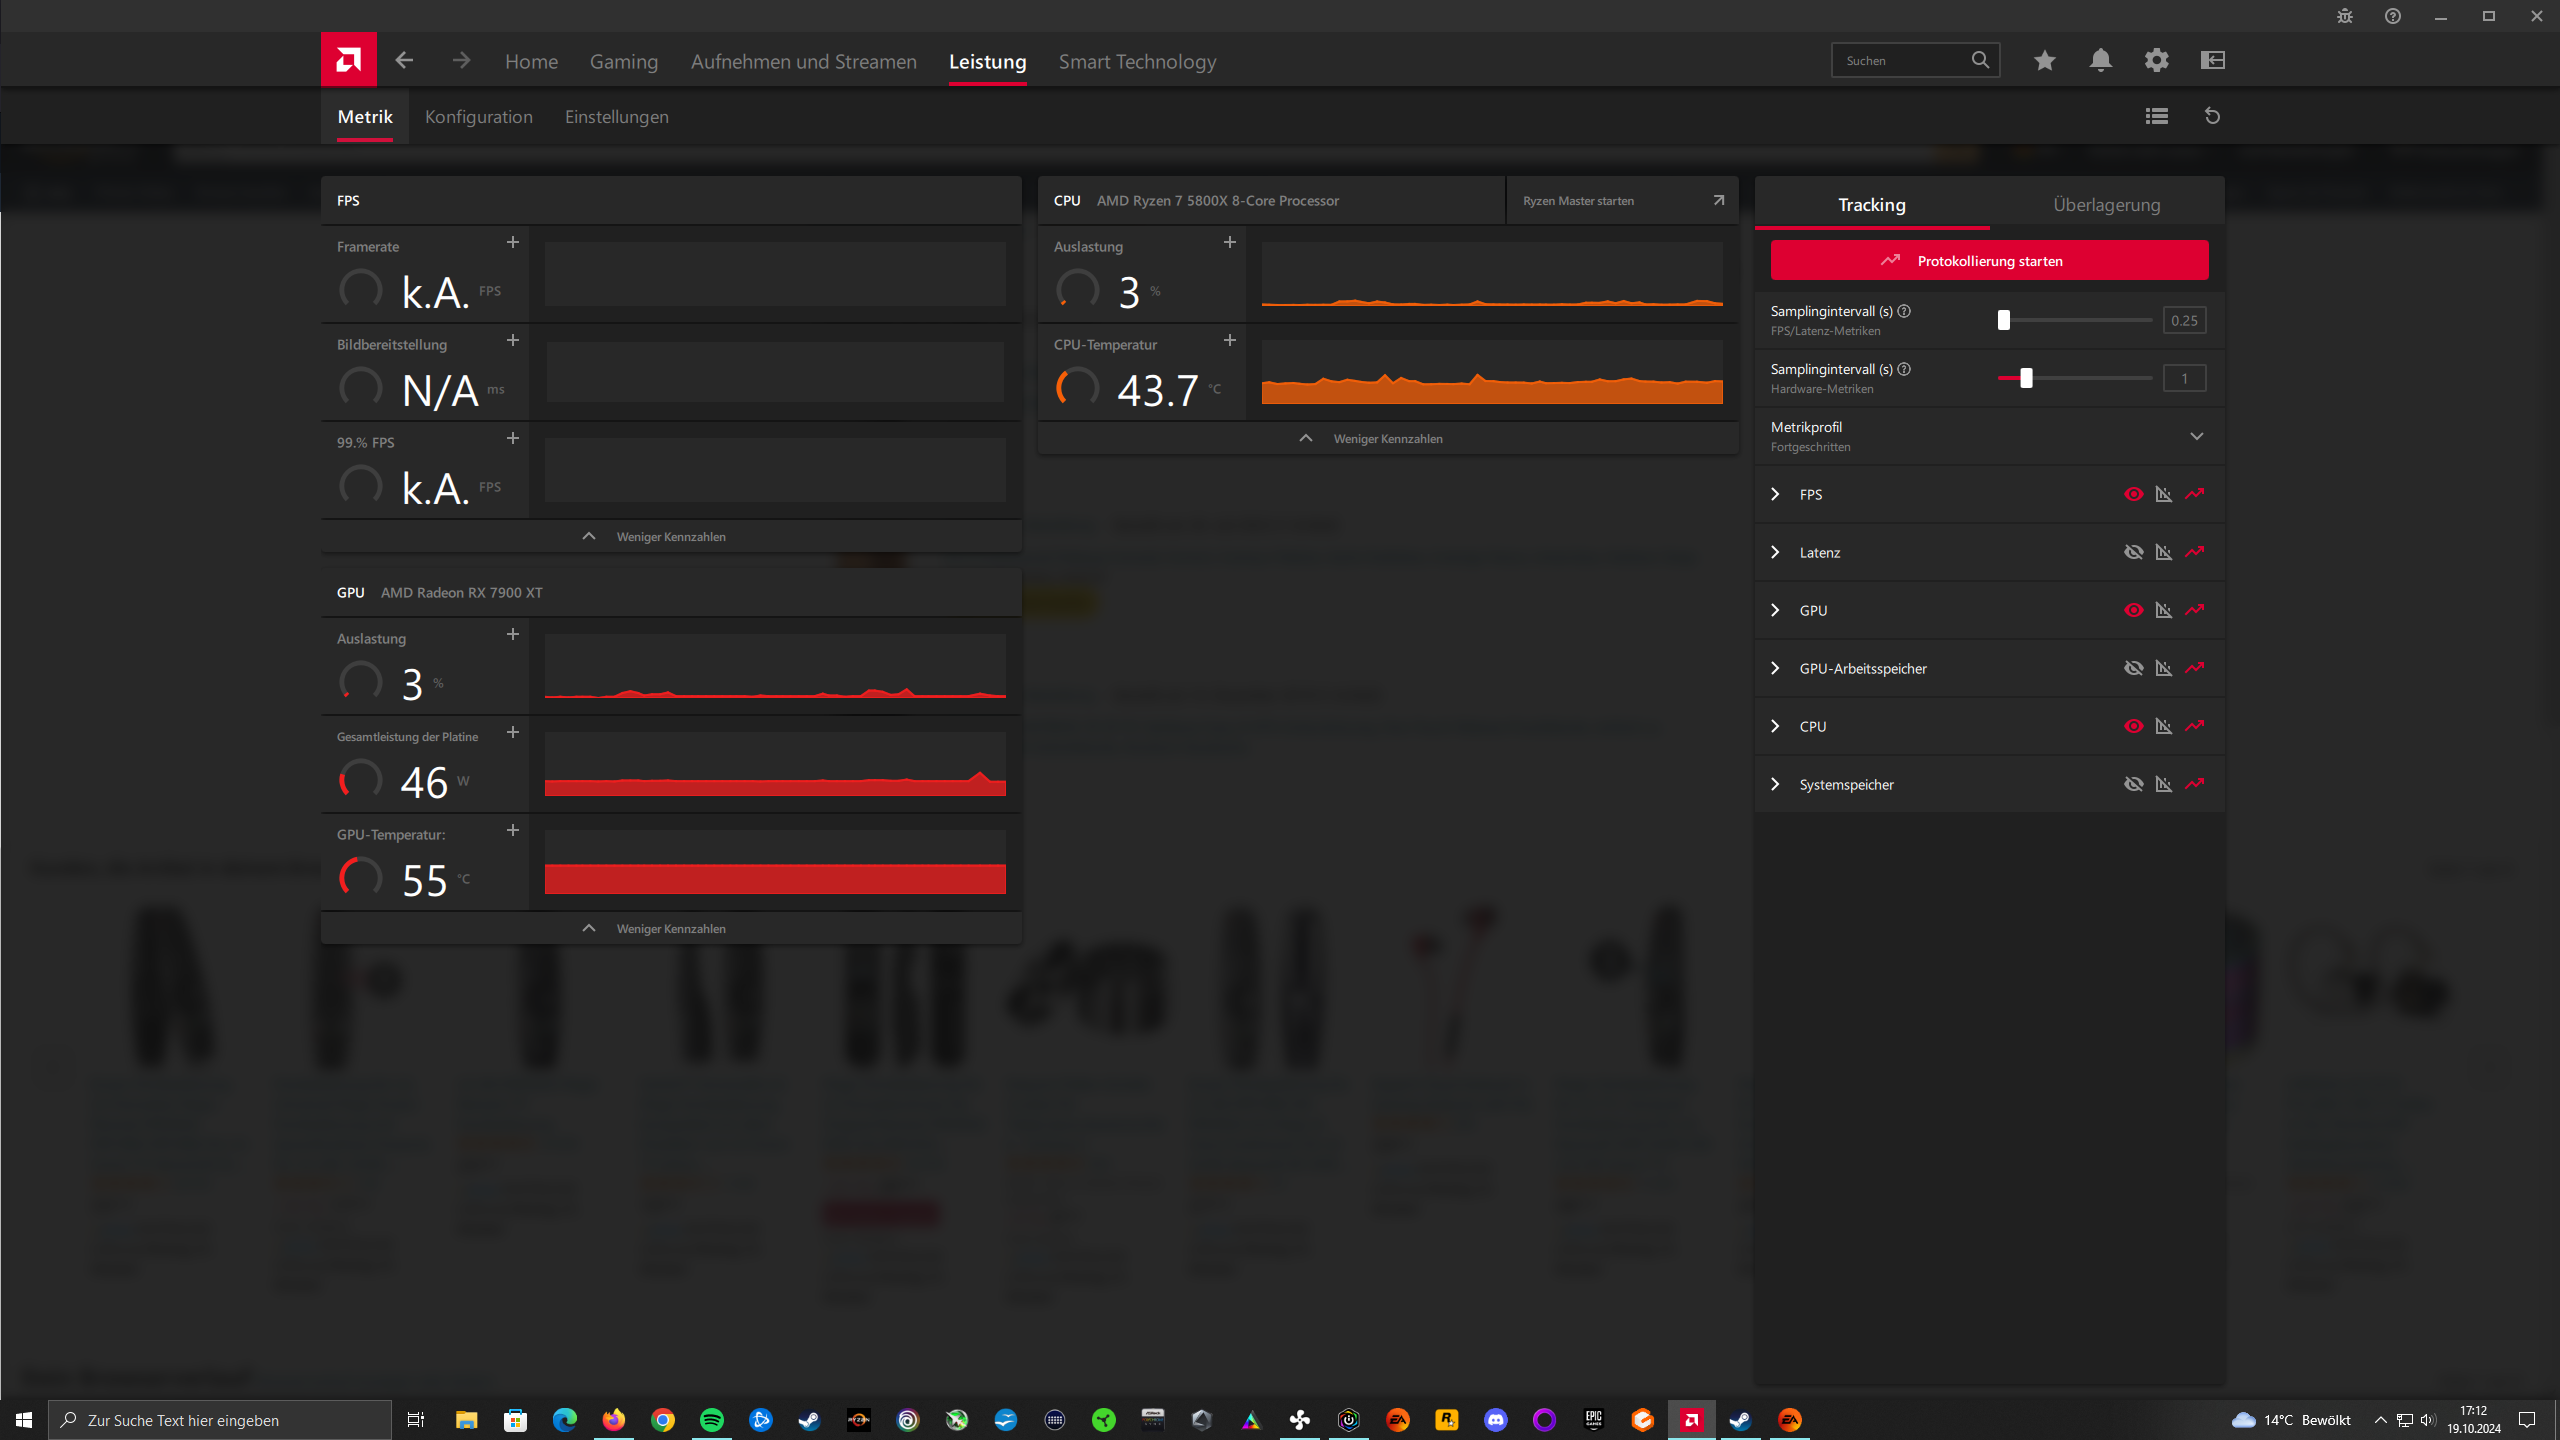Expand the GPU-Arbeitsspeicher tracking section
This screenshot has height=1440, width=2560.
[1775, 668]
